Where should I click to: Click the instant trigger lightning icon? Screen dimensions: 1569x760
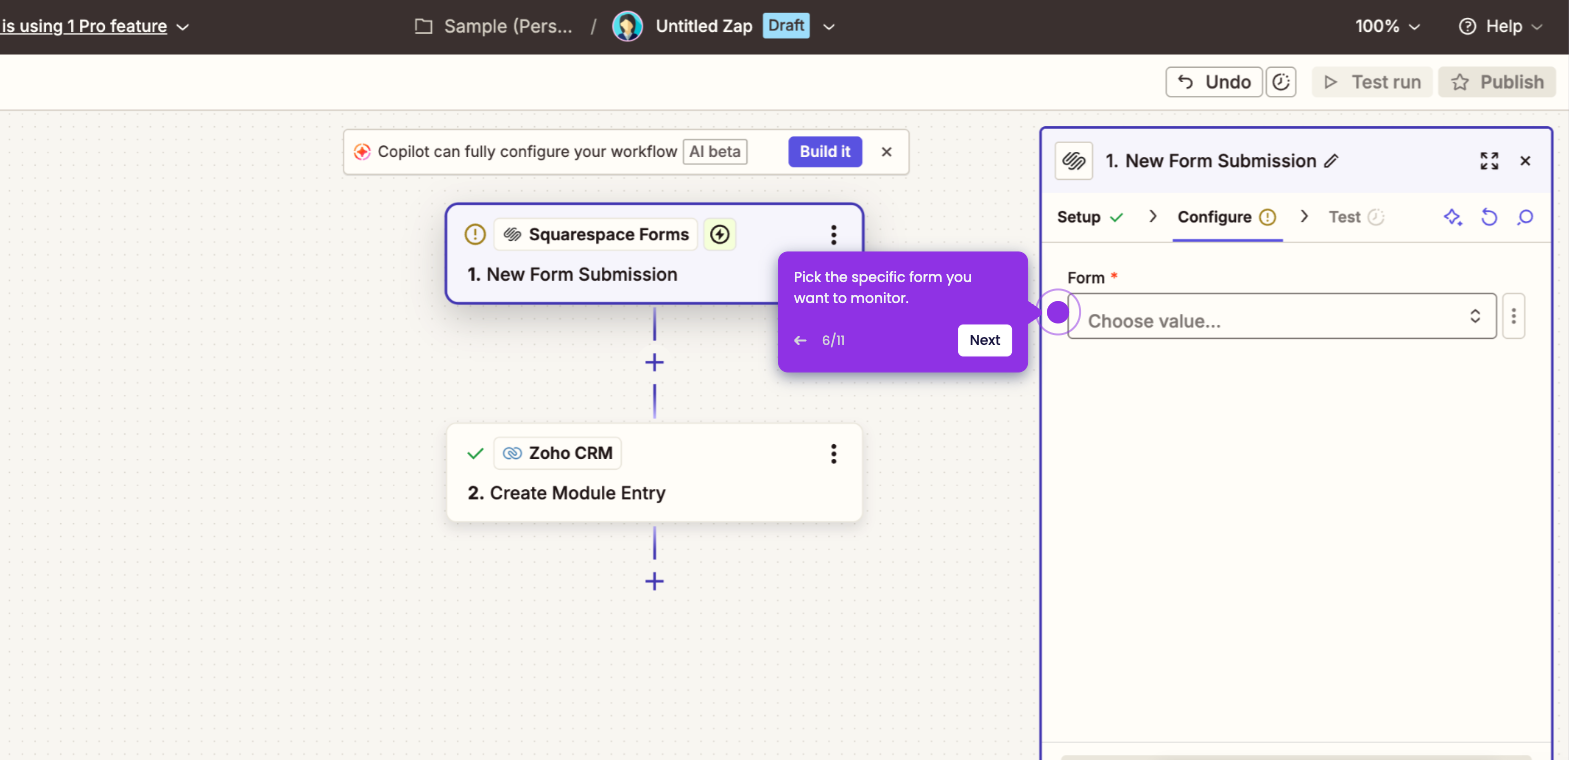720,234
